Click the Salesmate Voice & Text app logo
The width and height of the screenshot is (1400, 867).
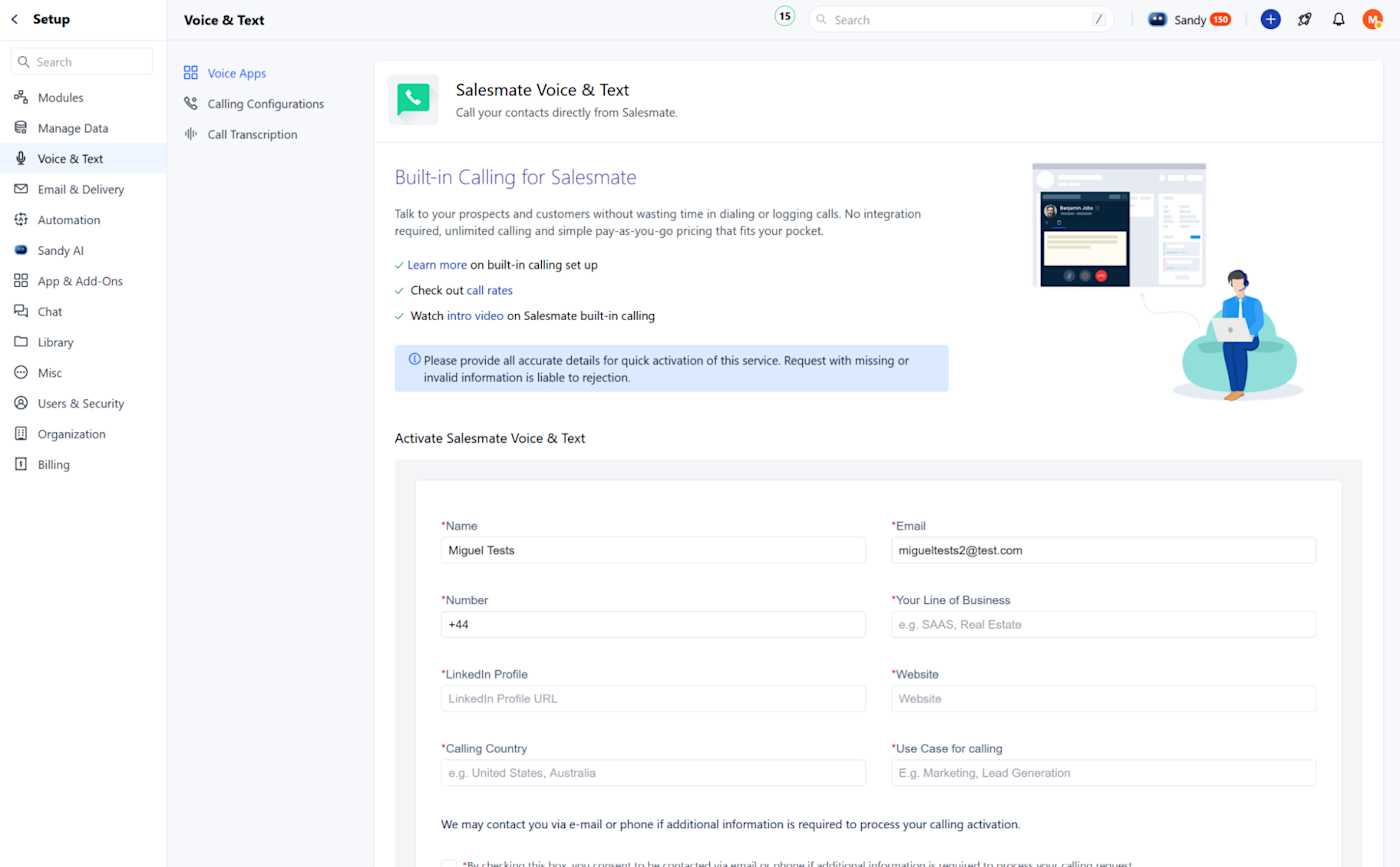413,99
